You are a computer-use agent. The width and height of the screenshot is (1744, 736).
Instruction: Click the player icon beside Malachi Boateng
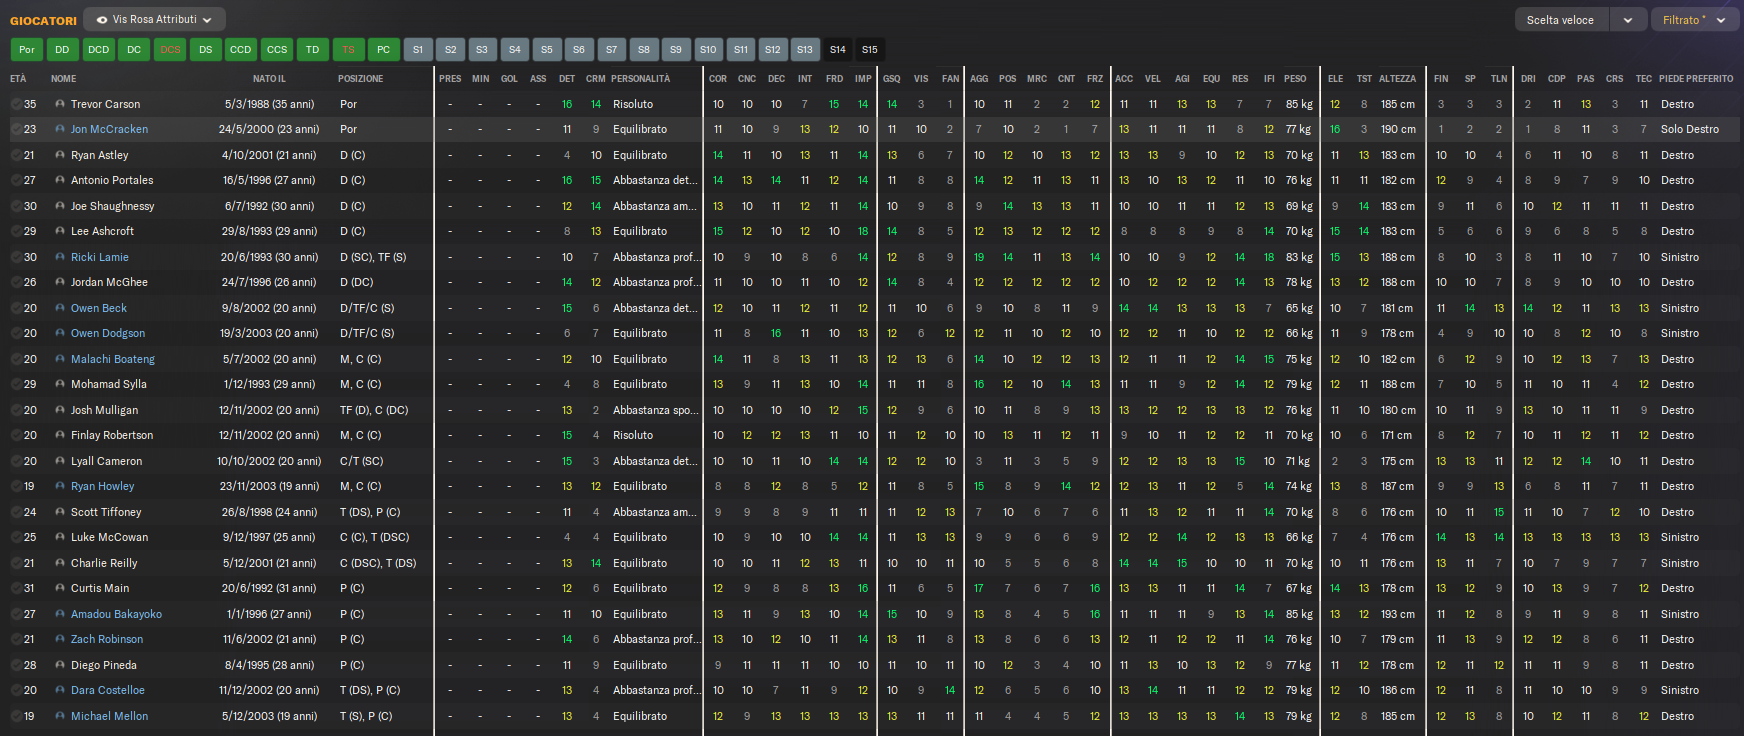pos(60,359)
